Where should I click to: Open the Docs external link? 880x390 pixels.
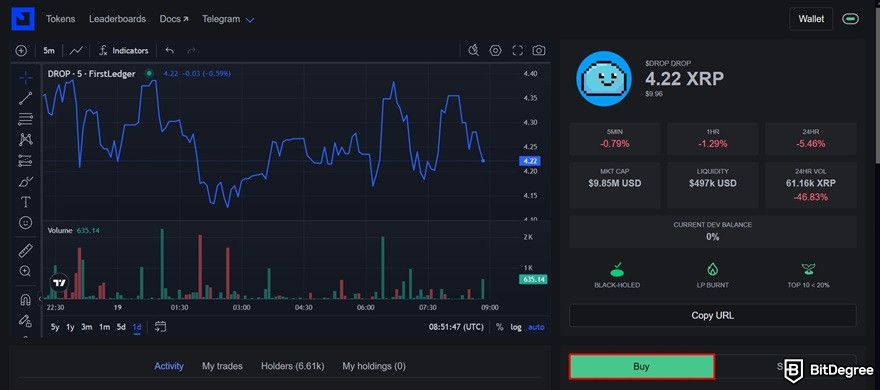174,19
